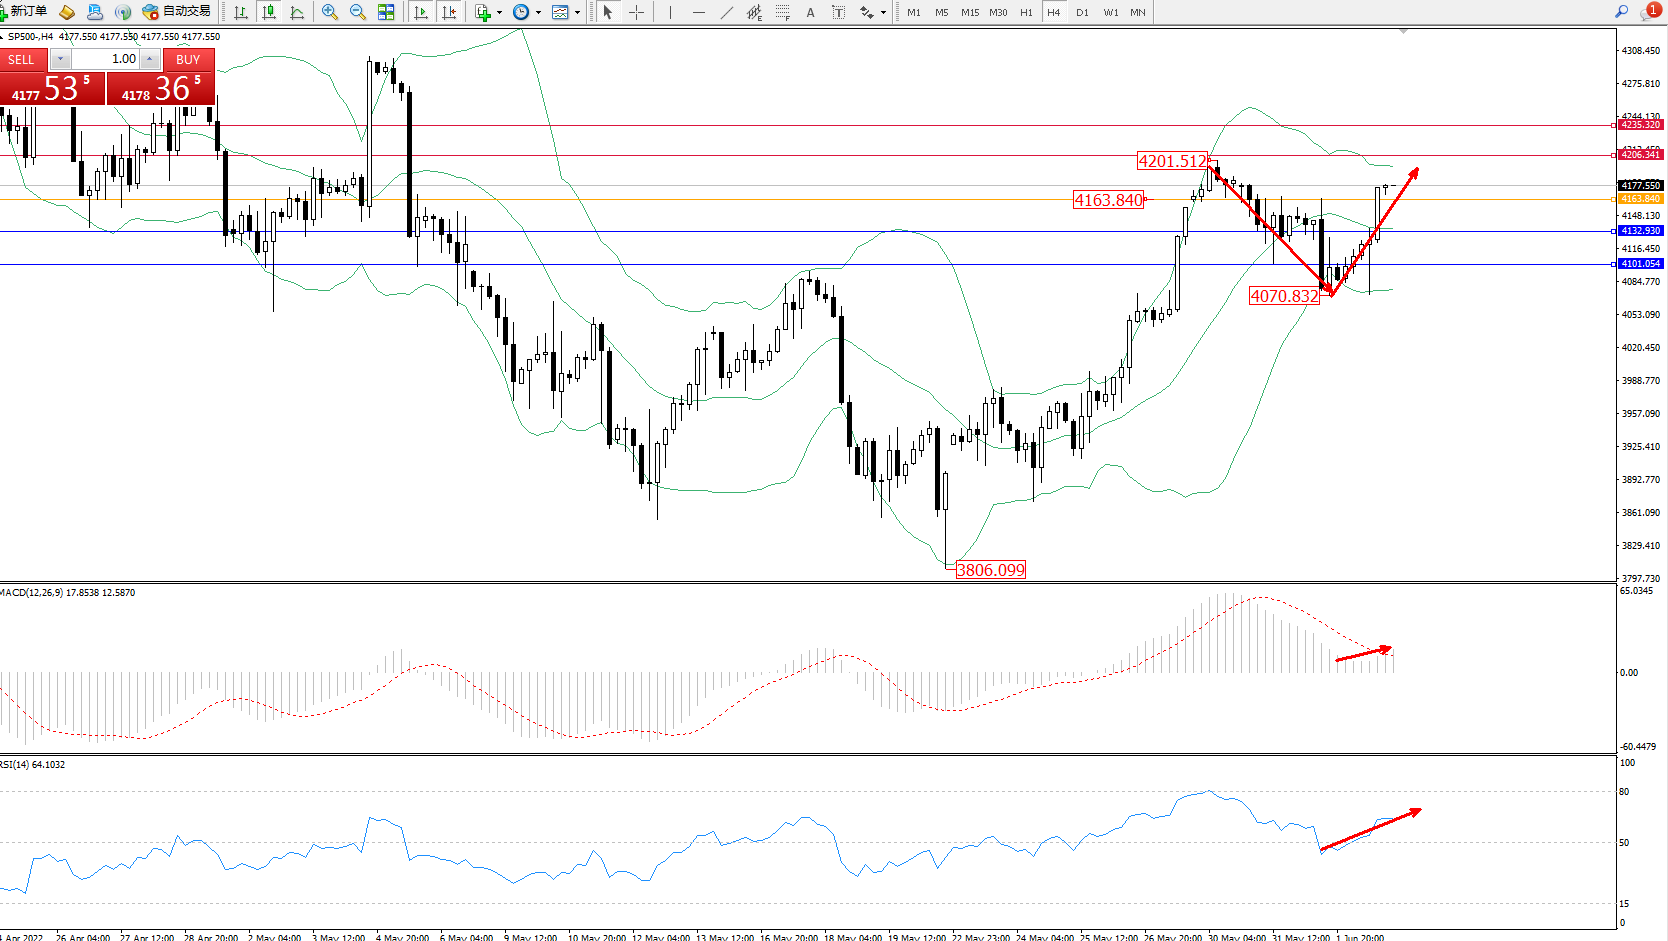Click the Zoom Out magnifier icon
Image resolution: width=1668 pixels, height=941 pixels.
click(357, 12)
